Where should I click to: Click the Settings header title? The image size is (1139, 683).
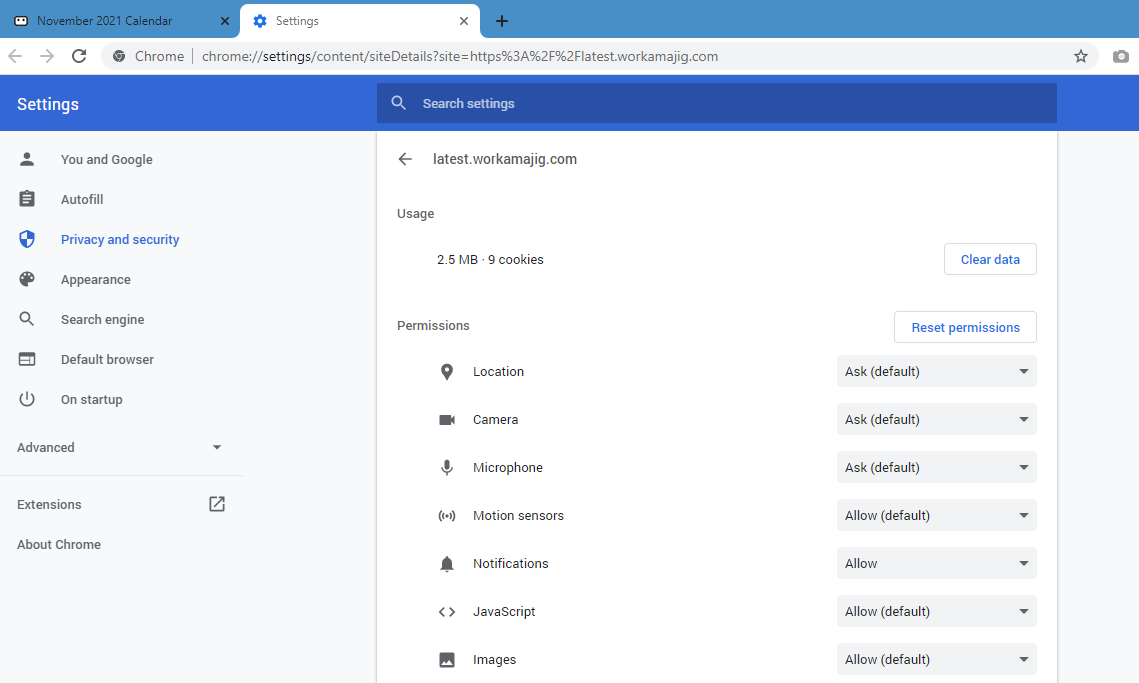[x=48, y=104]
